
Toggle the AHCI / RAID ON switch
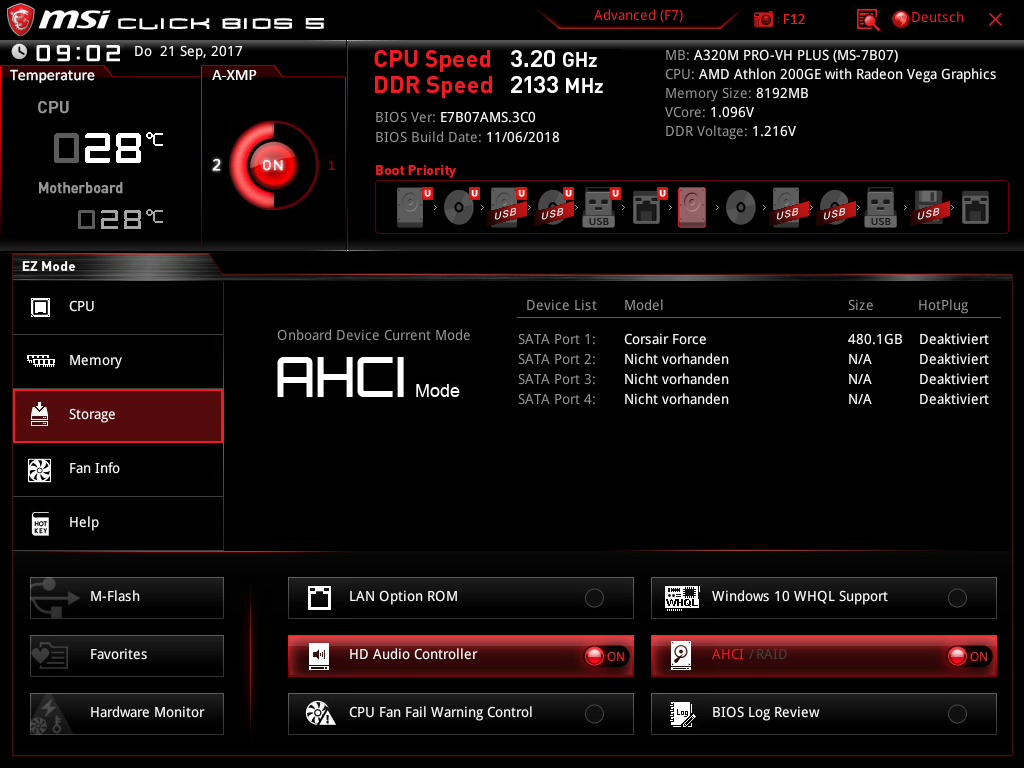tap(968, 656)
